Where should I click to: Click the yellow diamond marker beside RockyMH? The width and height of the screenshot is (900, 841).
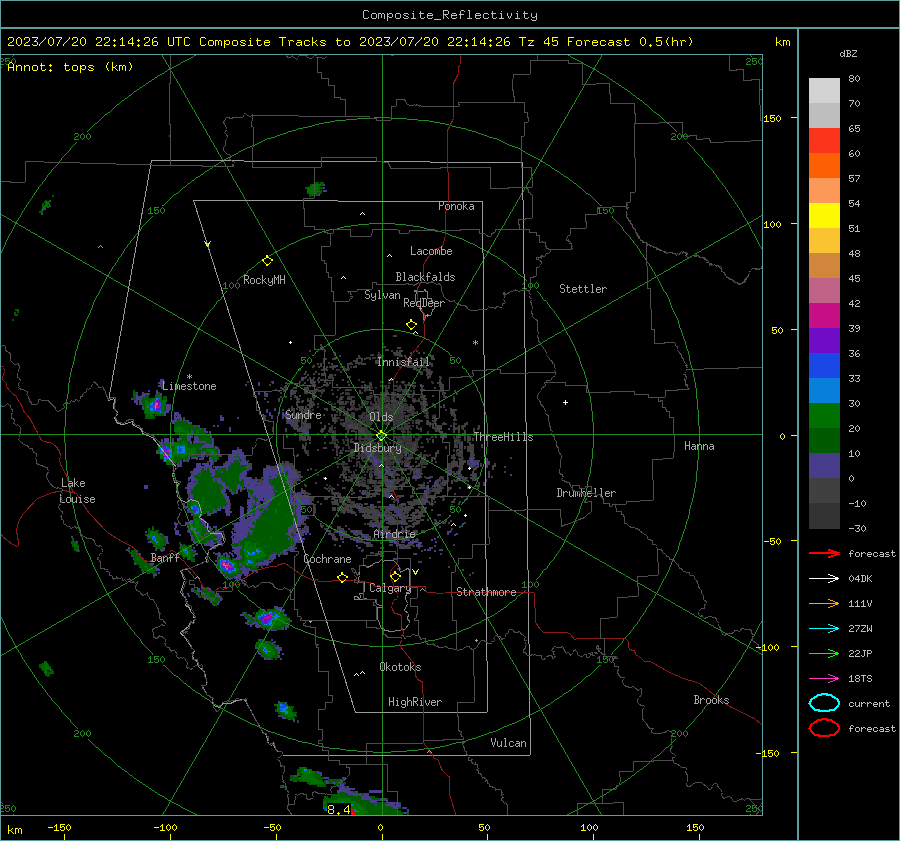point(267,261)
